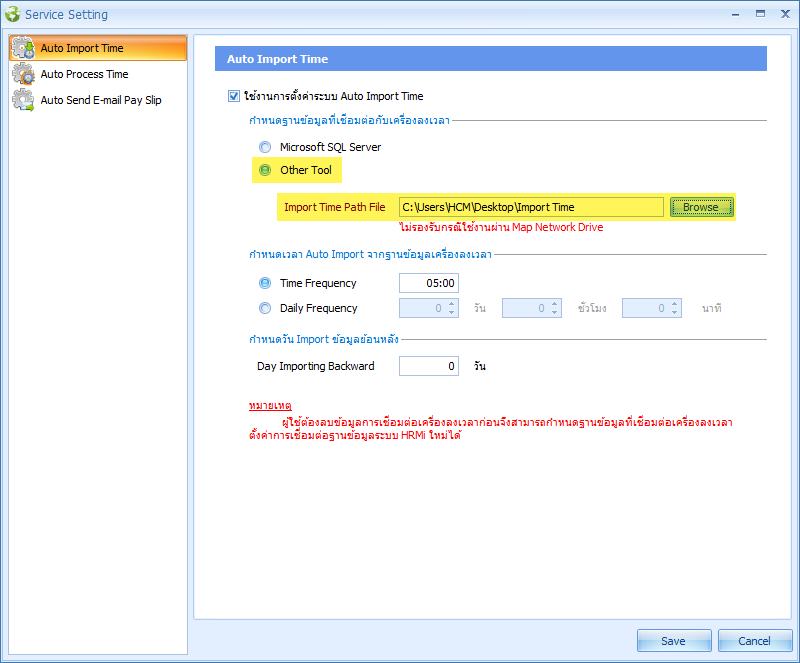The image size is (800, 663).
Task: Open the Auto Send E-mail Pay Slip section
Action: [x=98, y=100]
